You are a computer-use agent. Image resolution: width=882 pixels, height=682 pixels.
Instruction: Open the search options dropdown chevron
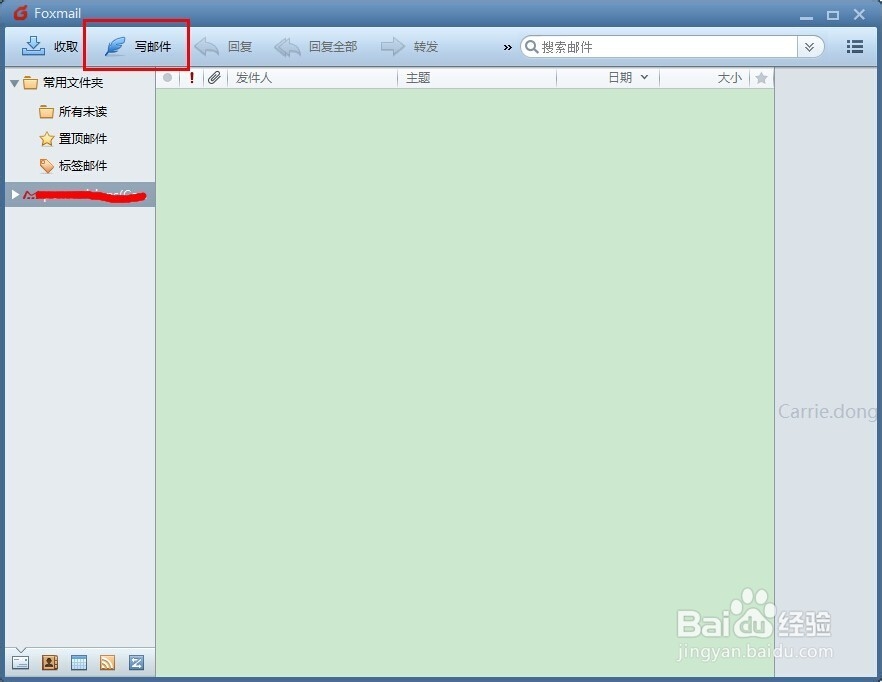pyautogui.click(x=810, y=46)
